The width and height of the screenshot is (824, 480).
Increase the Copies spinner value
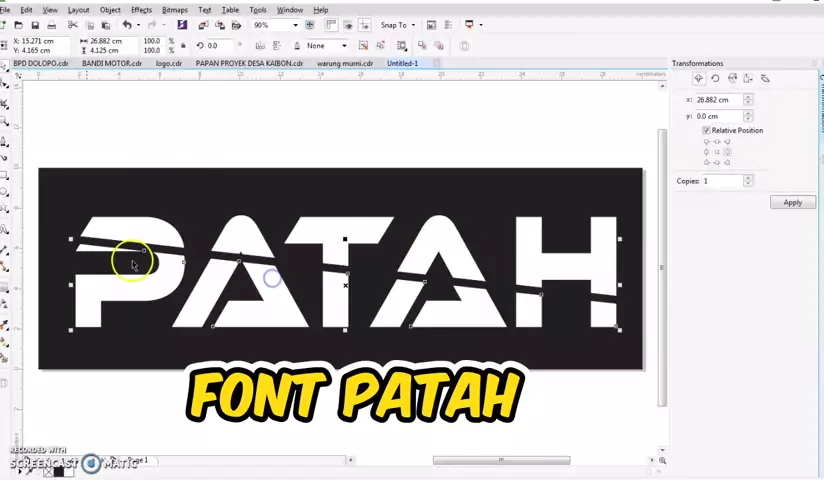pyautogui.click(x=748, y=178)
